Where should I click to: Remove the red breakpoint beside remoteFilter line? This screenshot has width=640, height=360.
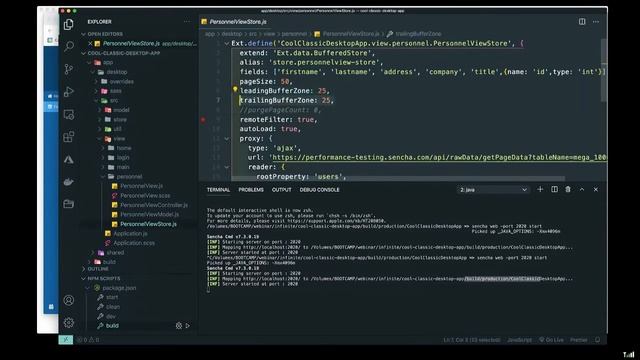pyautogui.click(x=203, y=120)
